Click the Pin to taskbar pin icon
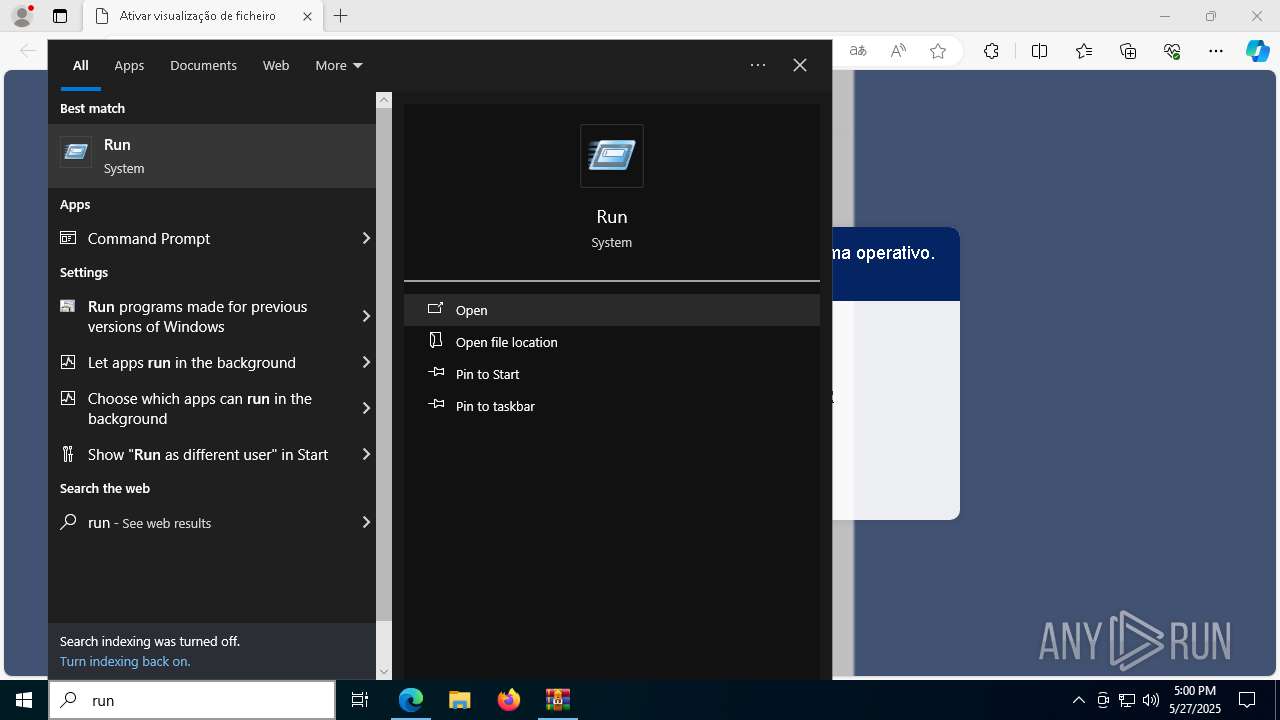Screen dimensions: 1280x720 [x=436, y=405]
